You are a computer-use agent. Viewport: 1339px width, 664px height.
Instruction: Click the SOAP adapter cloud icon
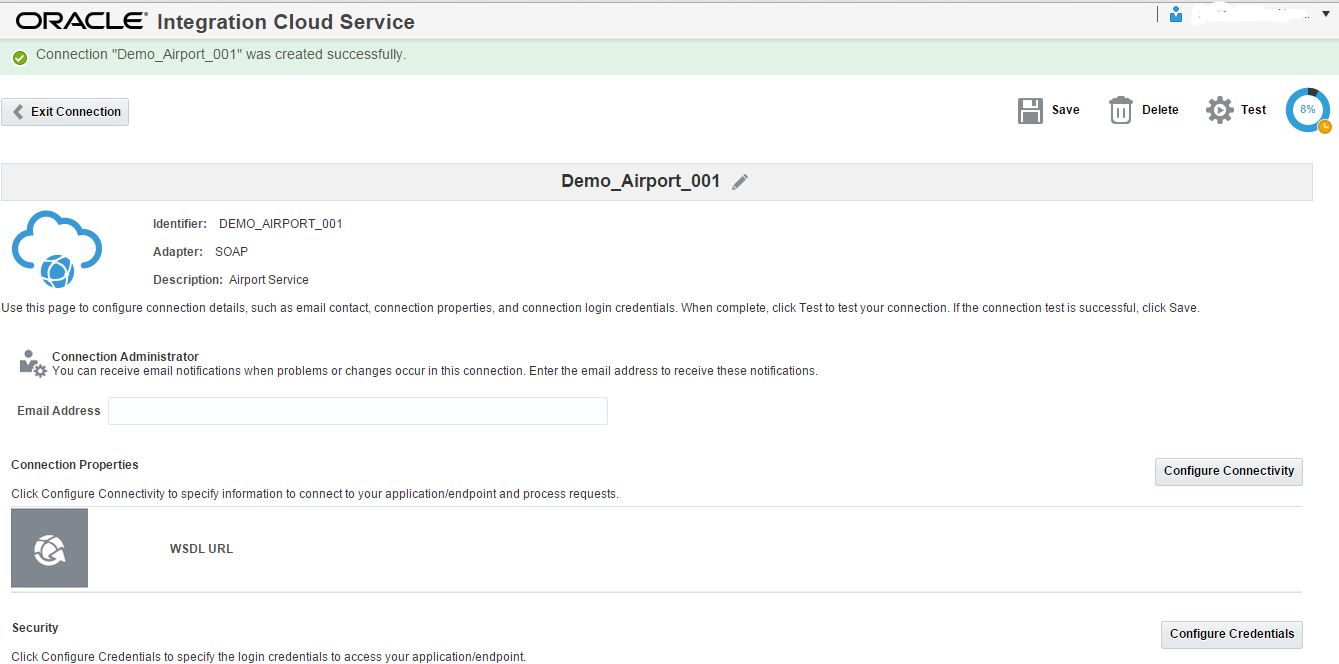[55, 248]
